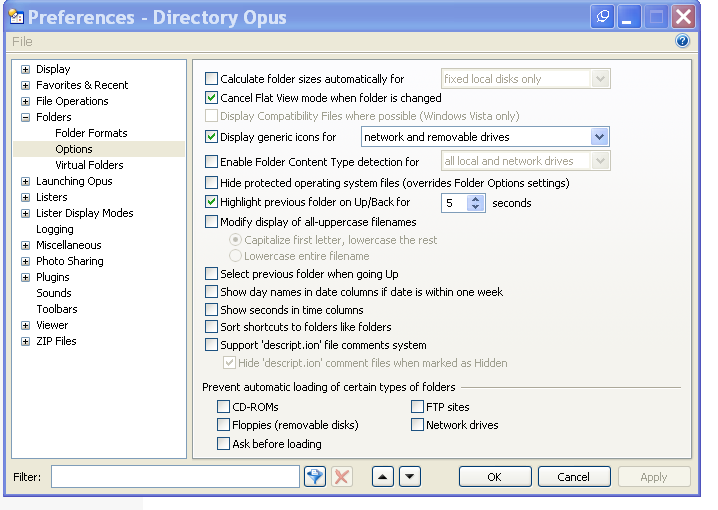Click the Preferences window title icon
The width and height of the screenshot is (718, 510).
point(16,17)
